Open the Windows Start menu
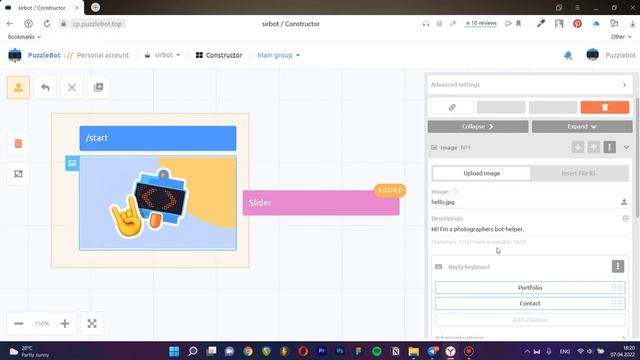The height and width of the screenshot is (360, 640). 174,351
